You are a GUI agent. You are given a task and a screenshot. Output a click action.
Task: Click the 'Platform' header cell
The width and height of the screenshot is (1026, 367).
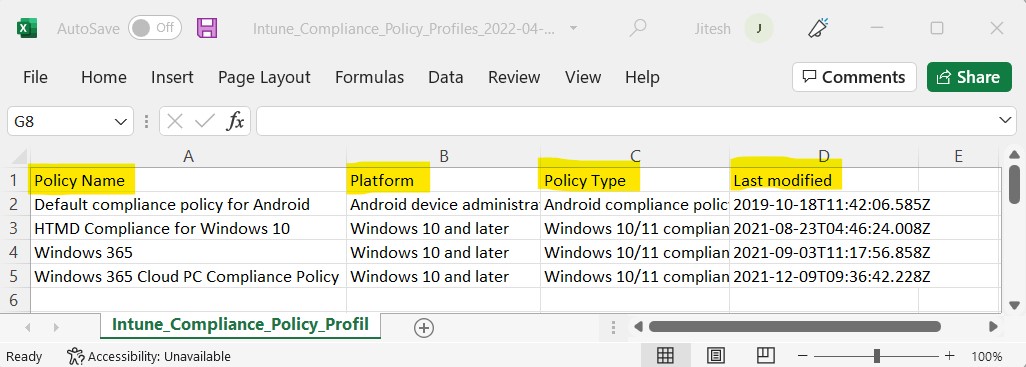coord(444,181)
